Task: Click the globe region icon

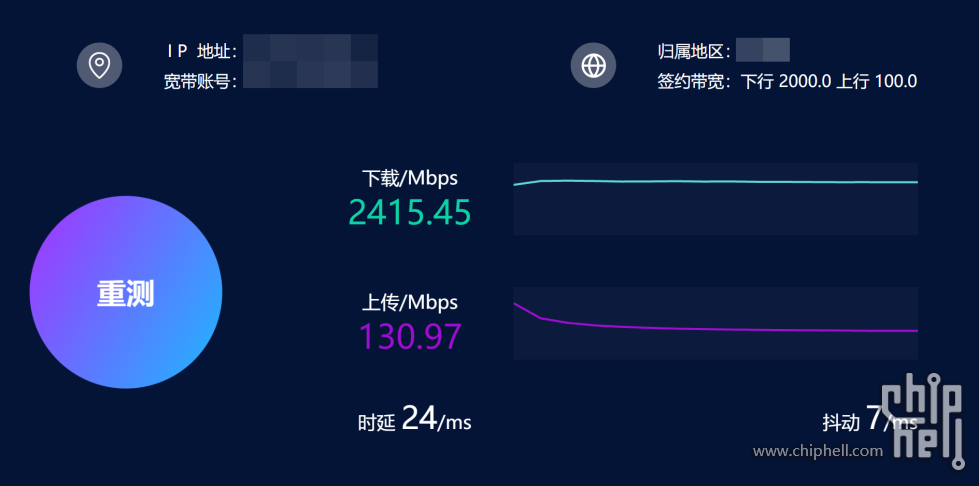Action: (x=593, y=65)
